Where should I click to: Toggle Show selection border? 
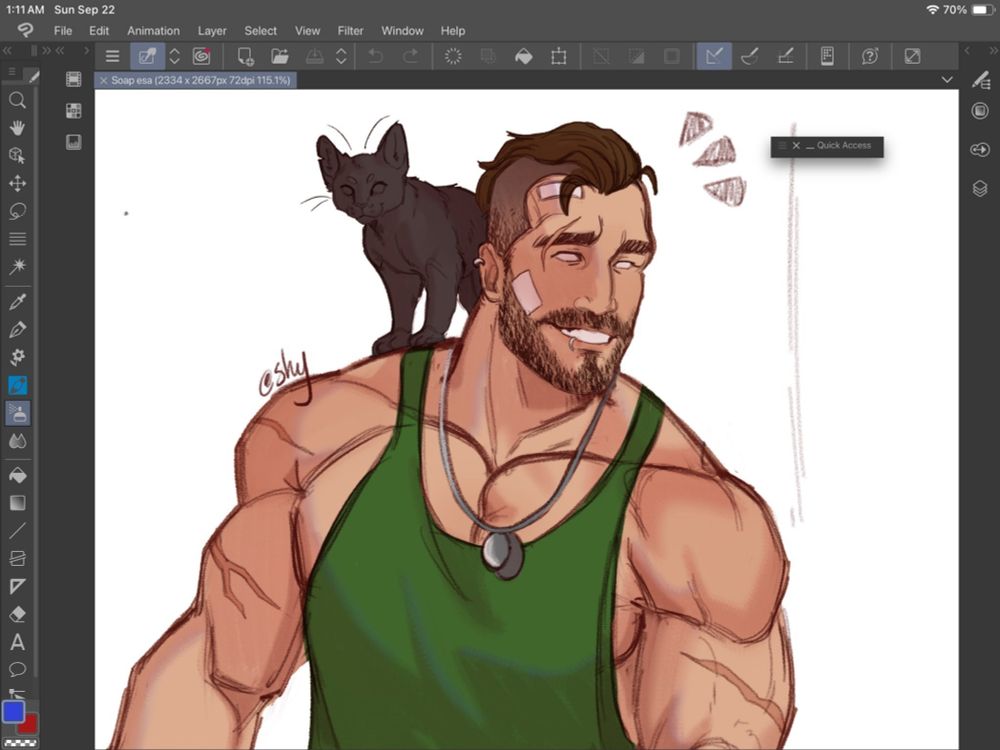[x=672, y=56]
